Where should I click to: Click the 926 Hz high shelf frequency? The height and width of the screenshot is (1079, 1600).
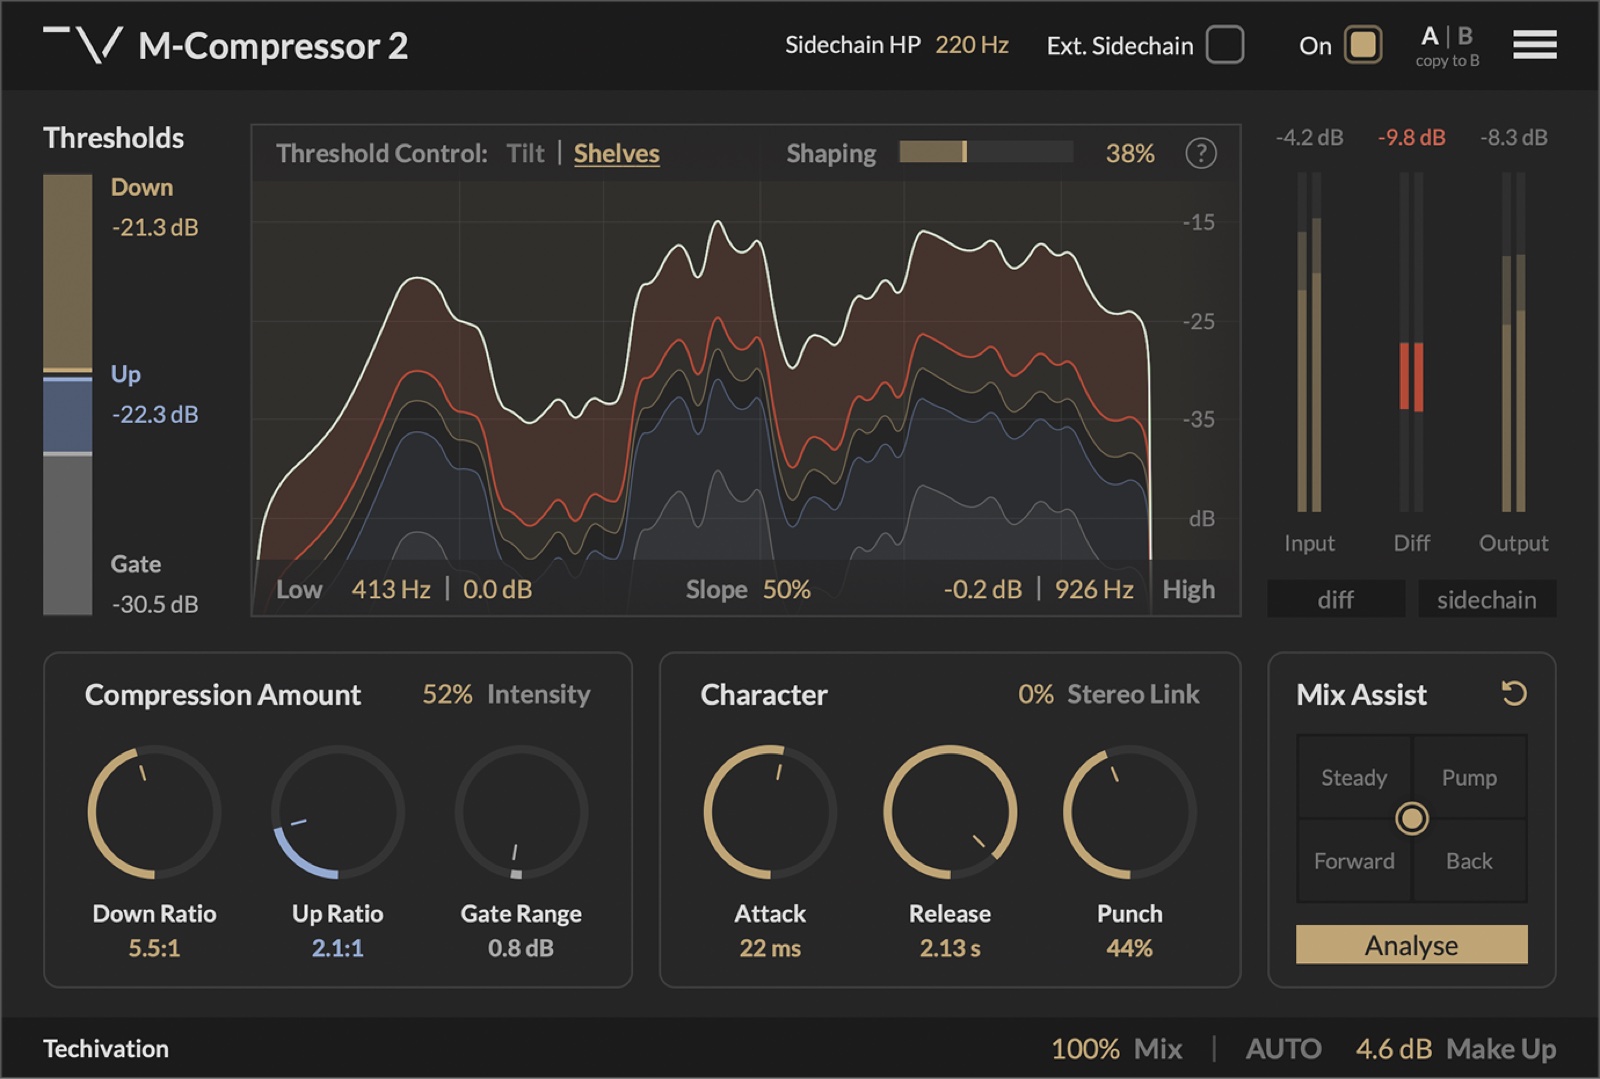[1094, 589]
